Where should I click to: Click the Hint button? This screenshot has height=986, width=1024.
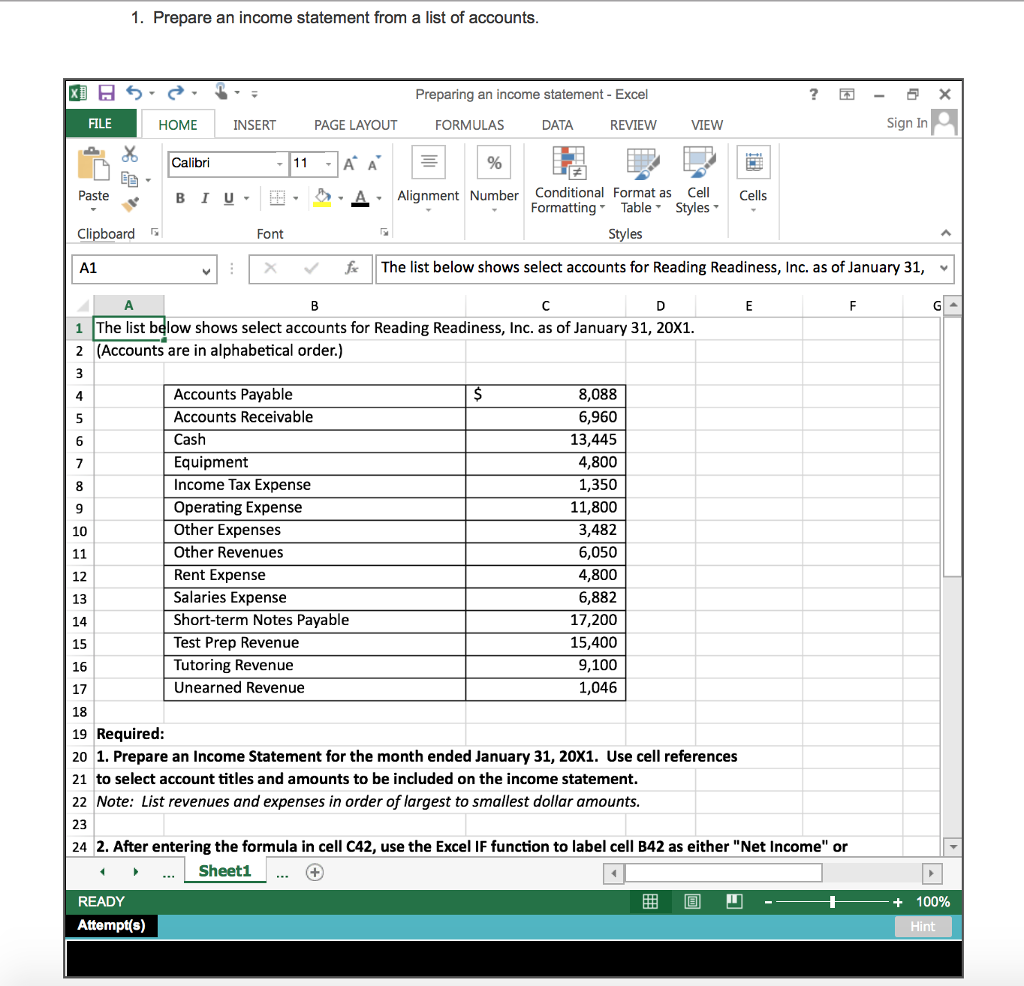pyautogui.click(x=922, y=926)
